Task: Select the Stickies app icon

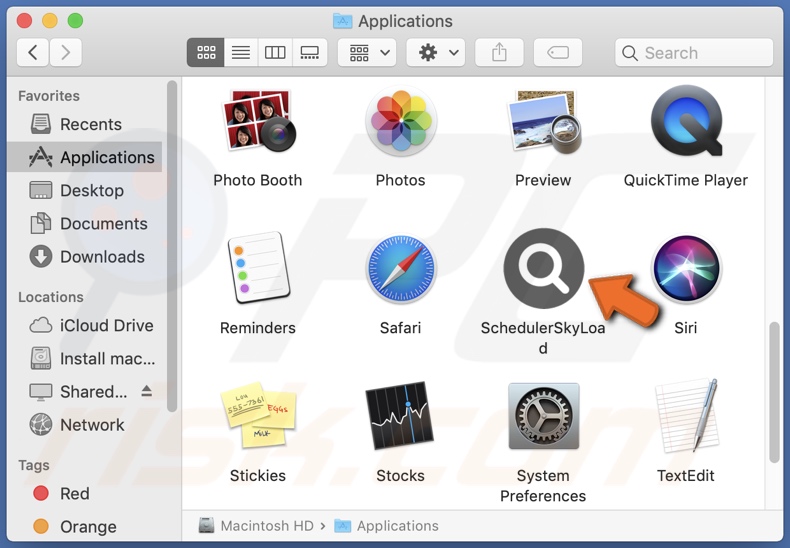Action: pos(258,415)
